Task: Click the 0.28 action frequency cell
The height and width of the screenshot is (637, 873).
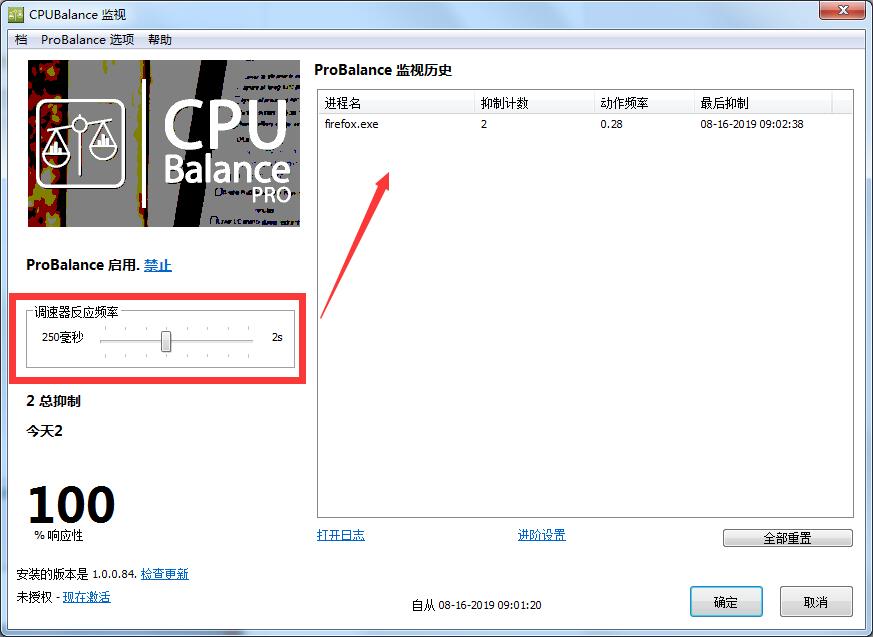Action: pos(611,124)
